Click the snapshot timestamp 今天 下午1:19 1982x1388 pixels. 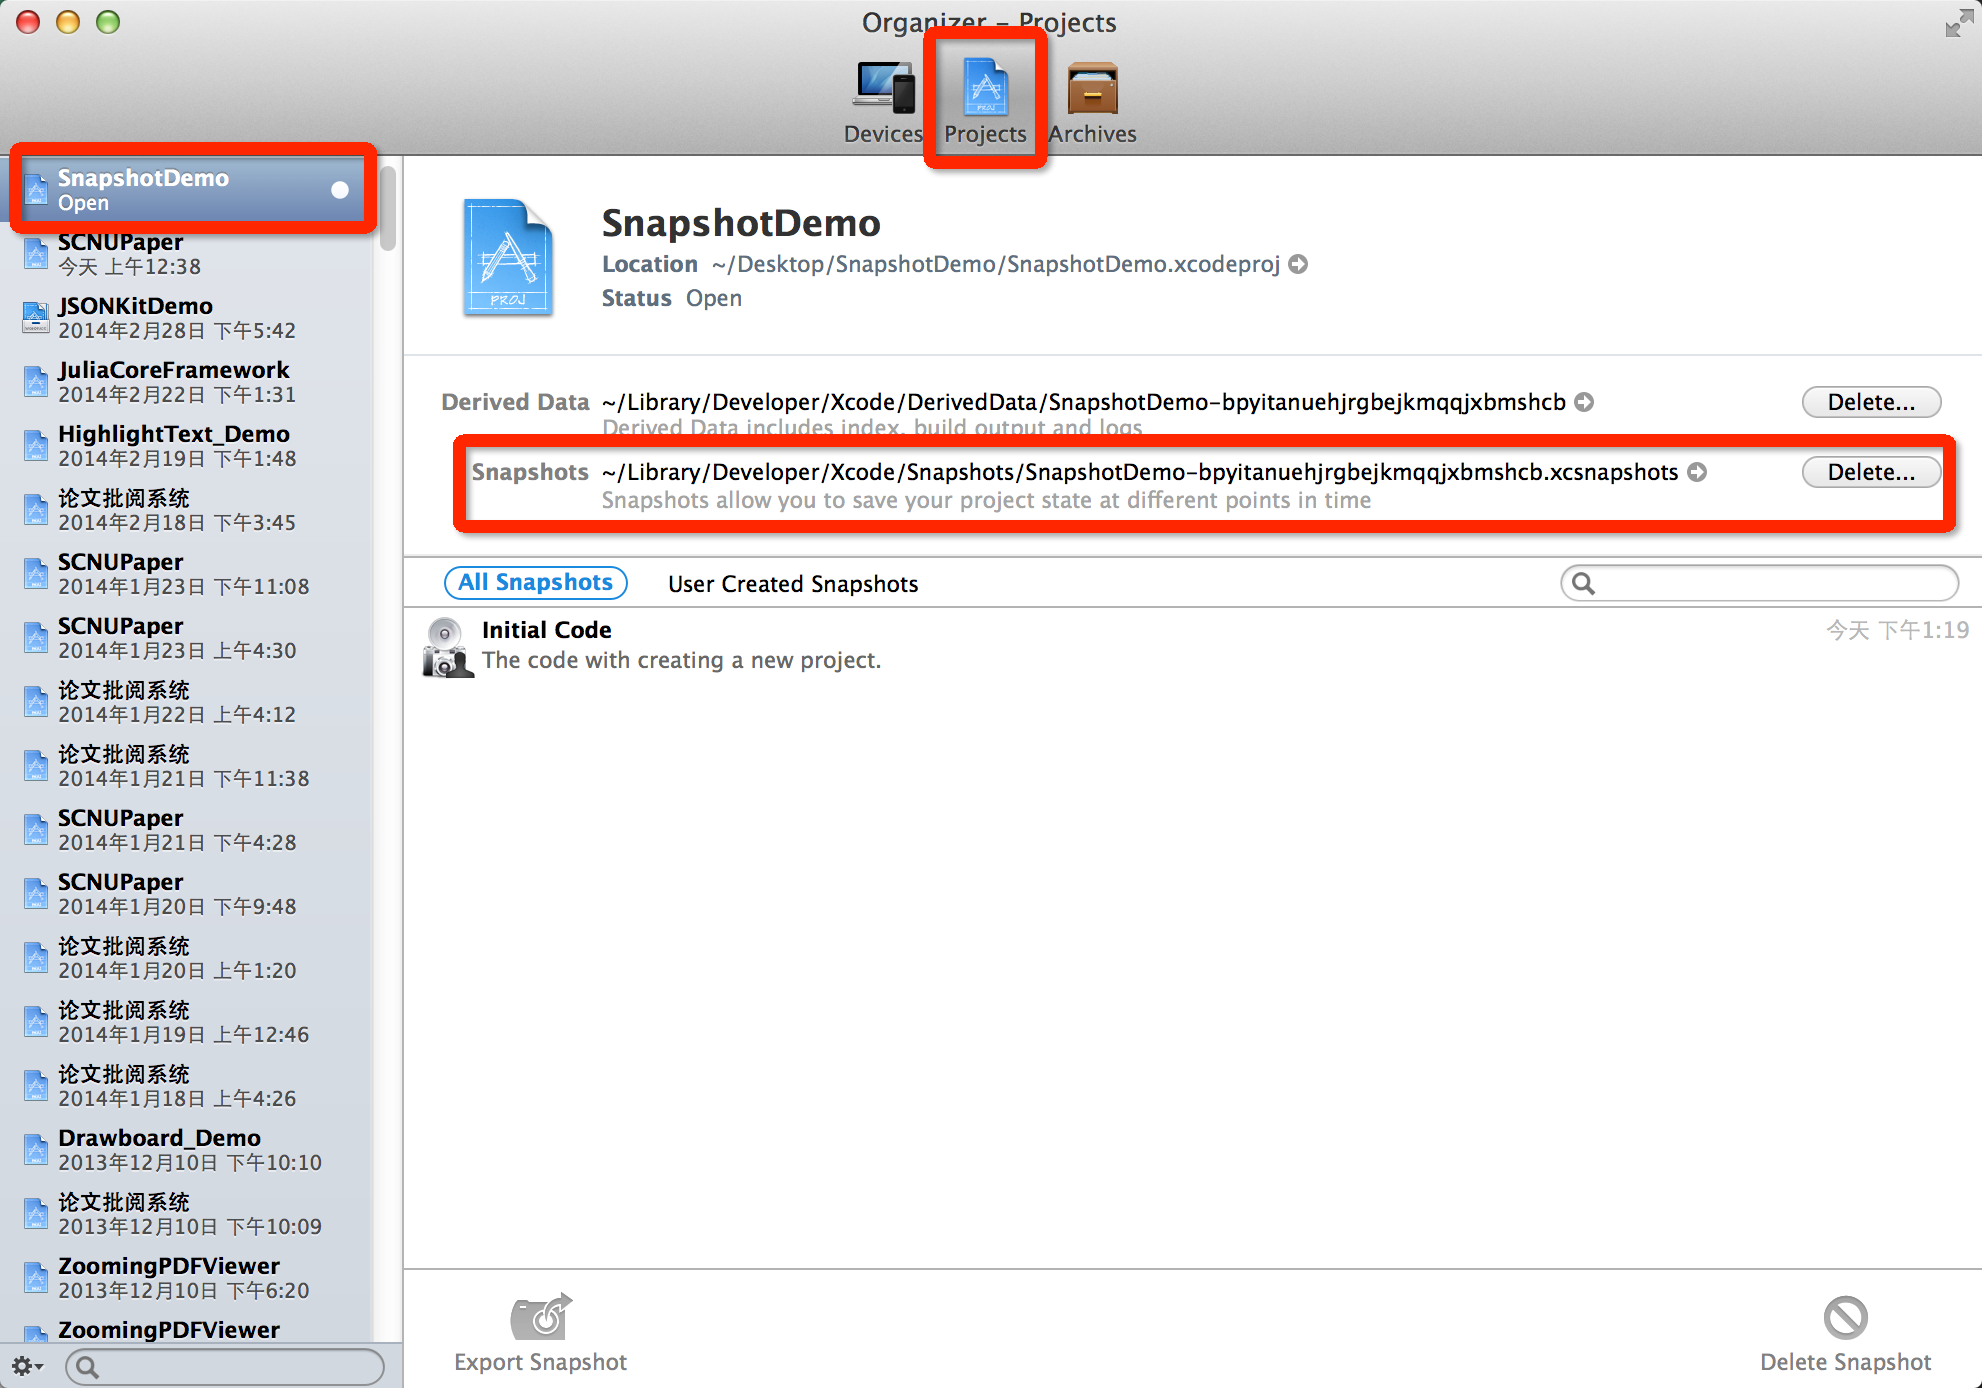[1897, 630]
